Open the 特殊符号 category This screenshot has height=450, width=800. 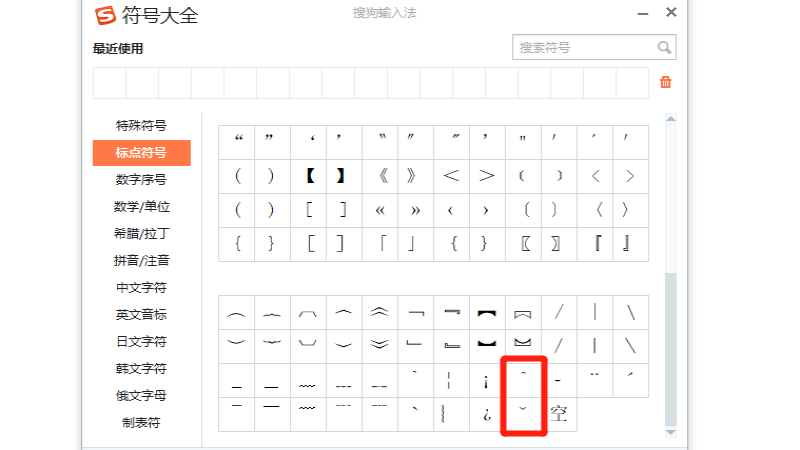click(x=141, y=126)
